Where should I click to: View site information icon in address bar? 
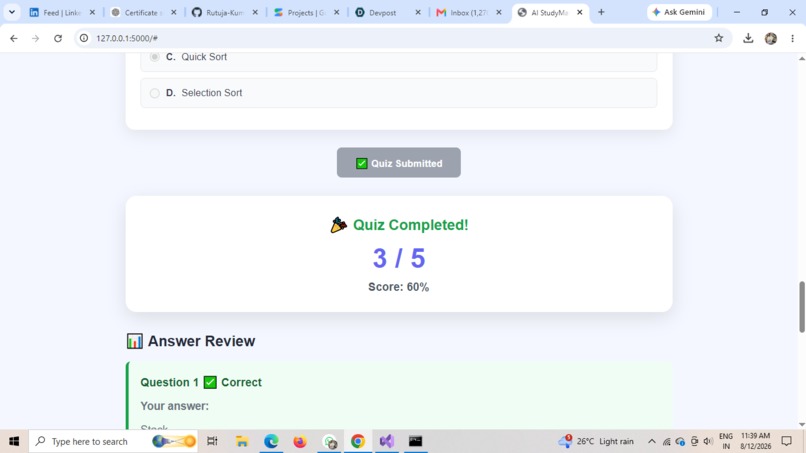84,38
